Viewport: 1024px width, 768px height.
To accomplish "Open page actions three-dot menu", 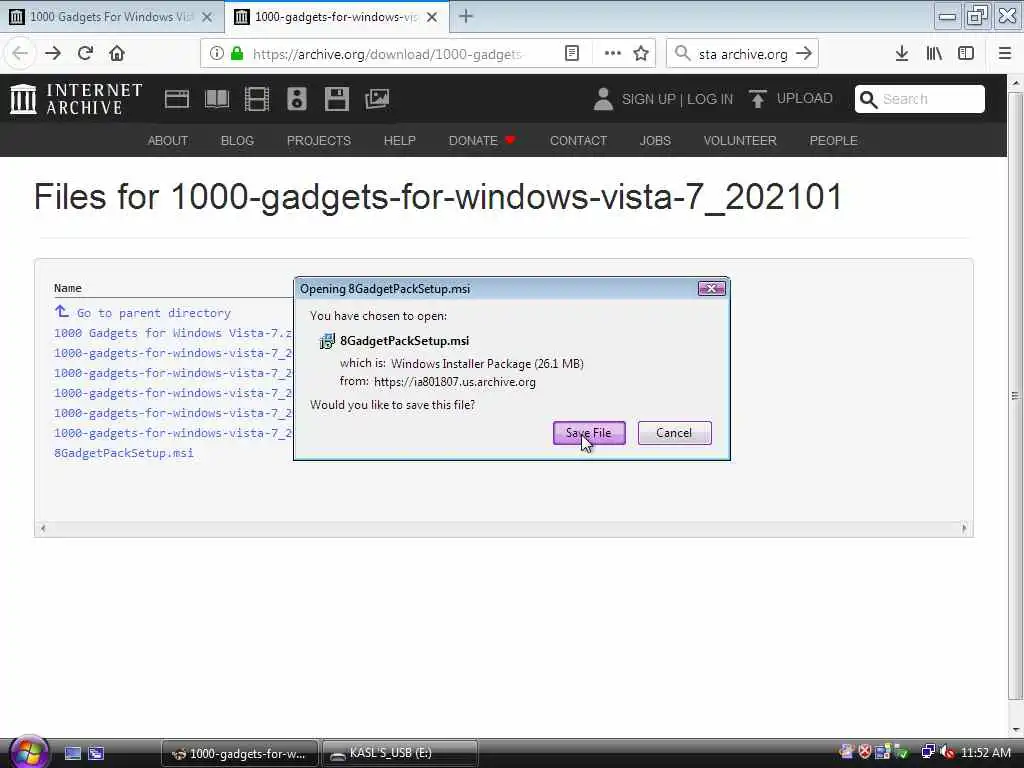I will [x=612, y=54].
